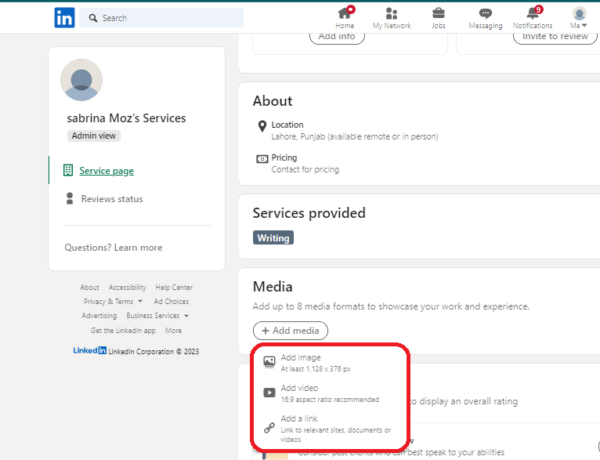This screenshot has width=600, height=460.
Task: Click the Lahore, Punjab location text
Action: tap(355, 137)
